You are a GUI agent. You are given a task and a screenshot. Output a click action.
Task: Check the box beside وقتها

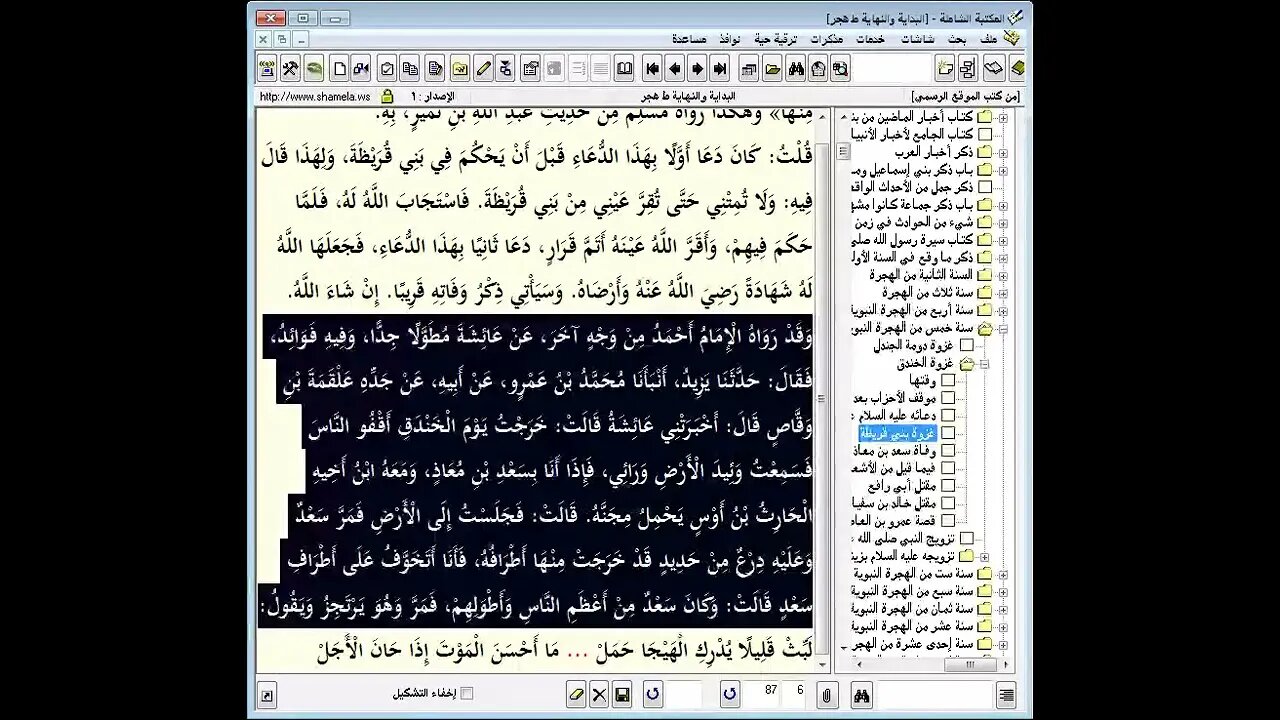coord(948,381)
